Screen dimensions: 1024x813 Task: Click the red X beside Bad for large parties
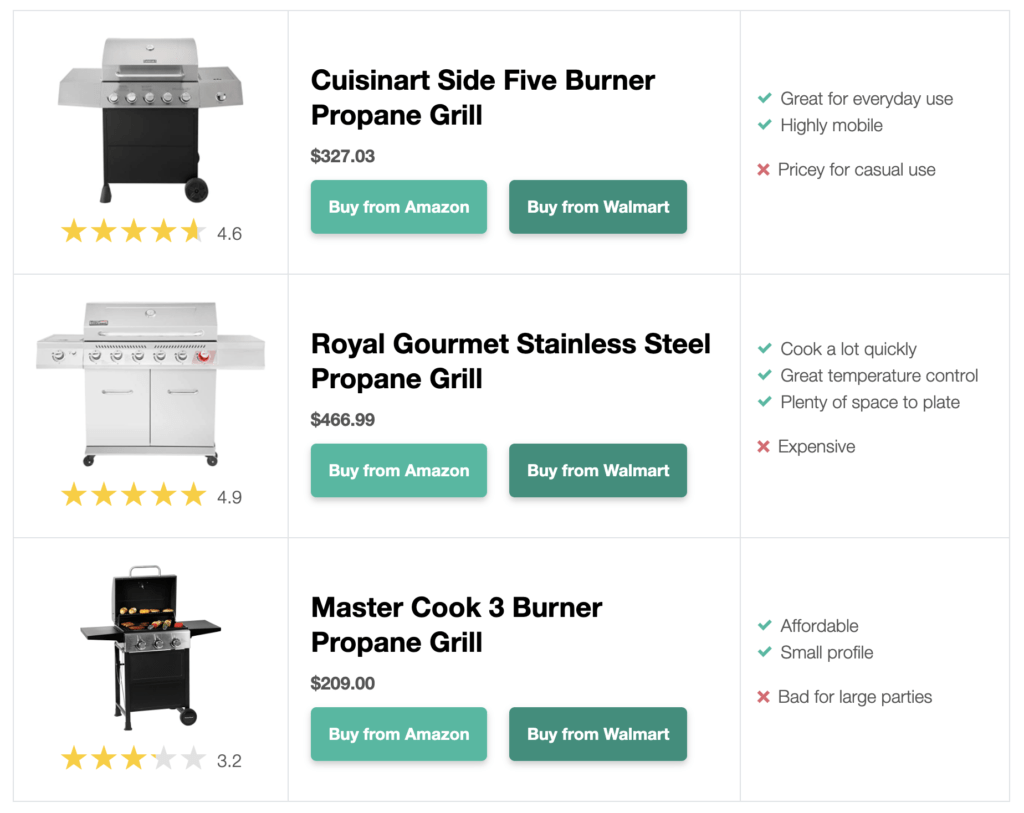pyautogui.click(x=763, y=697)
